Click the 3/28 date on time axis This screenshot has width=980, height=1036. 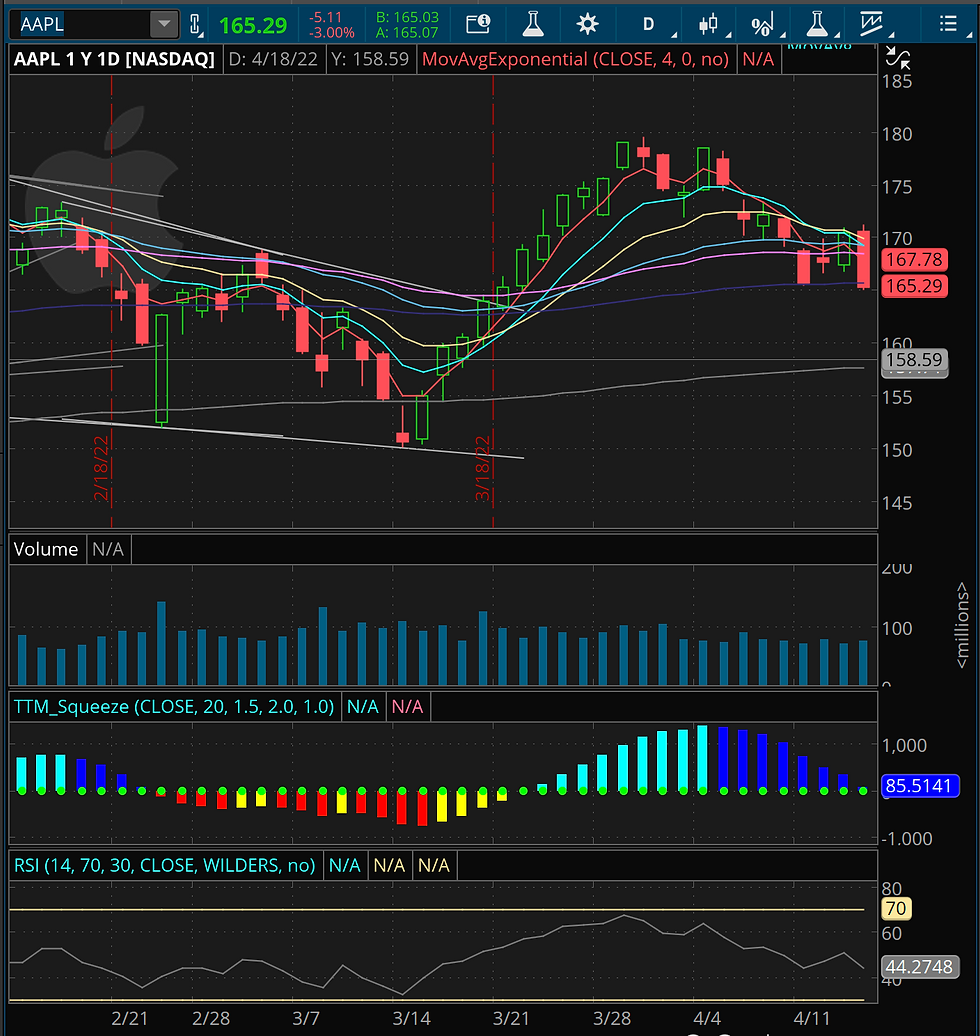coord(612,1018)
